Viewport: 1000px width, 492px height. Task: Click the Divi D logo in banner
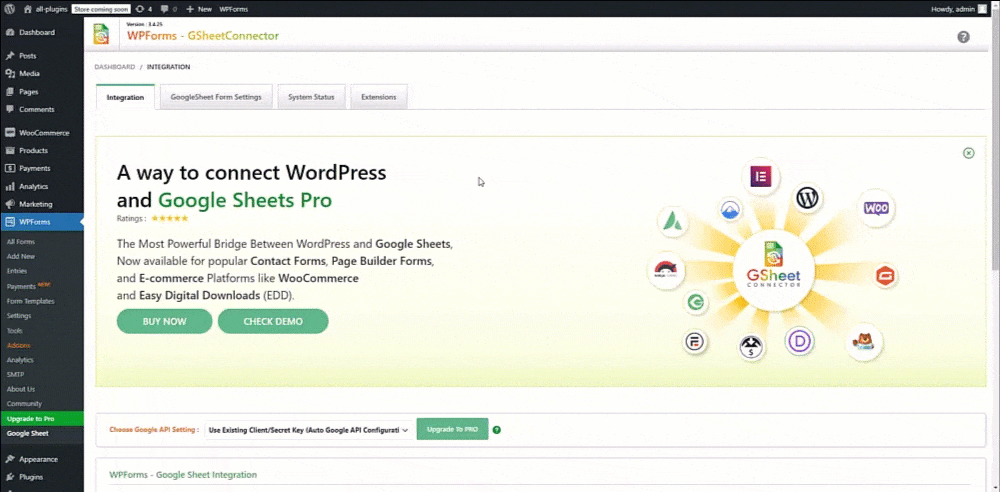799,341
